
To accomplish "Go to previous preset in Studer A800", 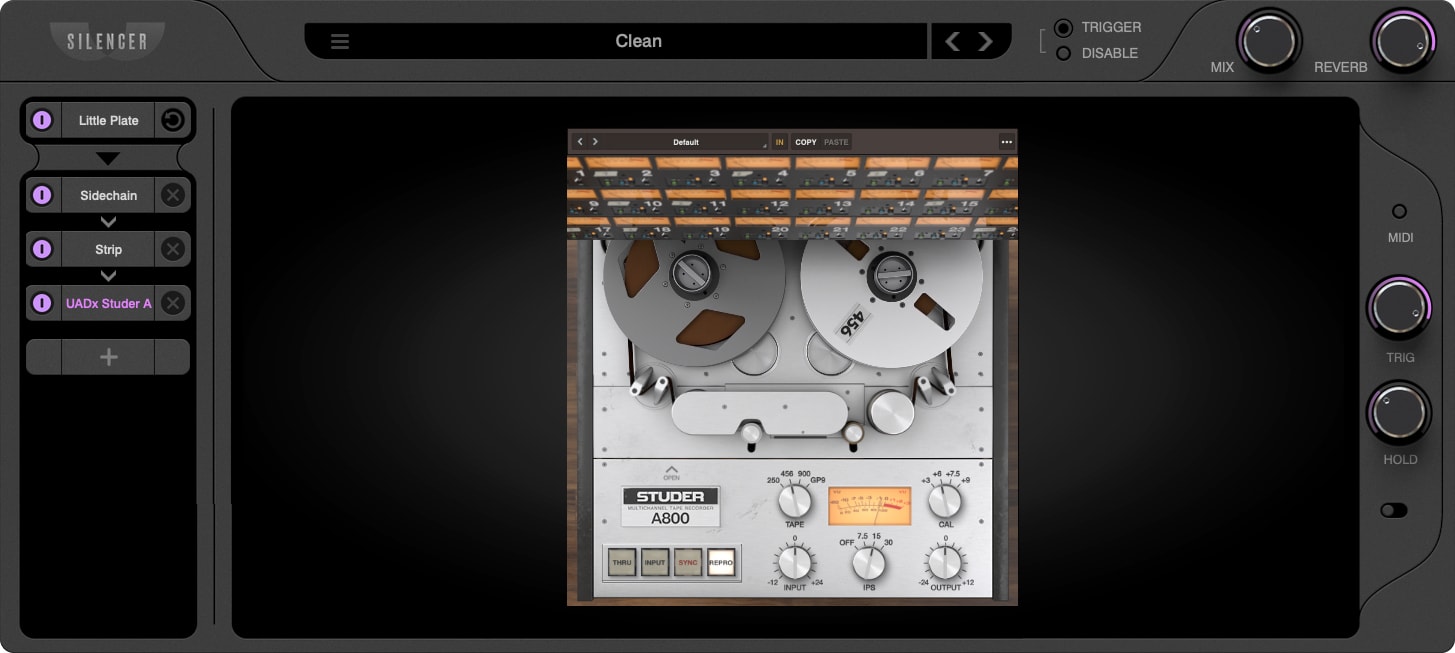I will pos(578,142).
